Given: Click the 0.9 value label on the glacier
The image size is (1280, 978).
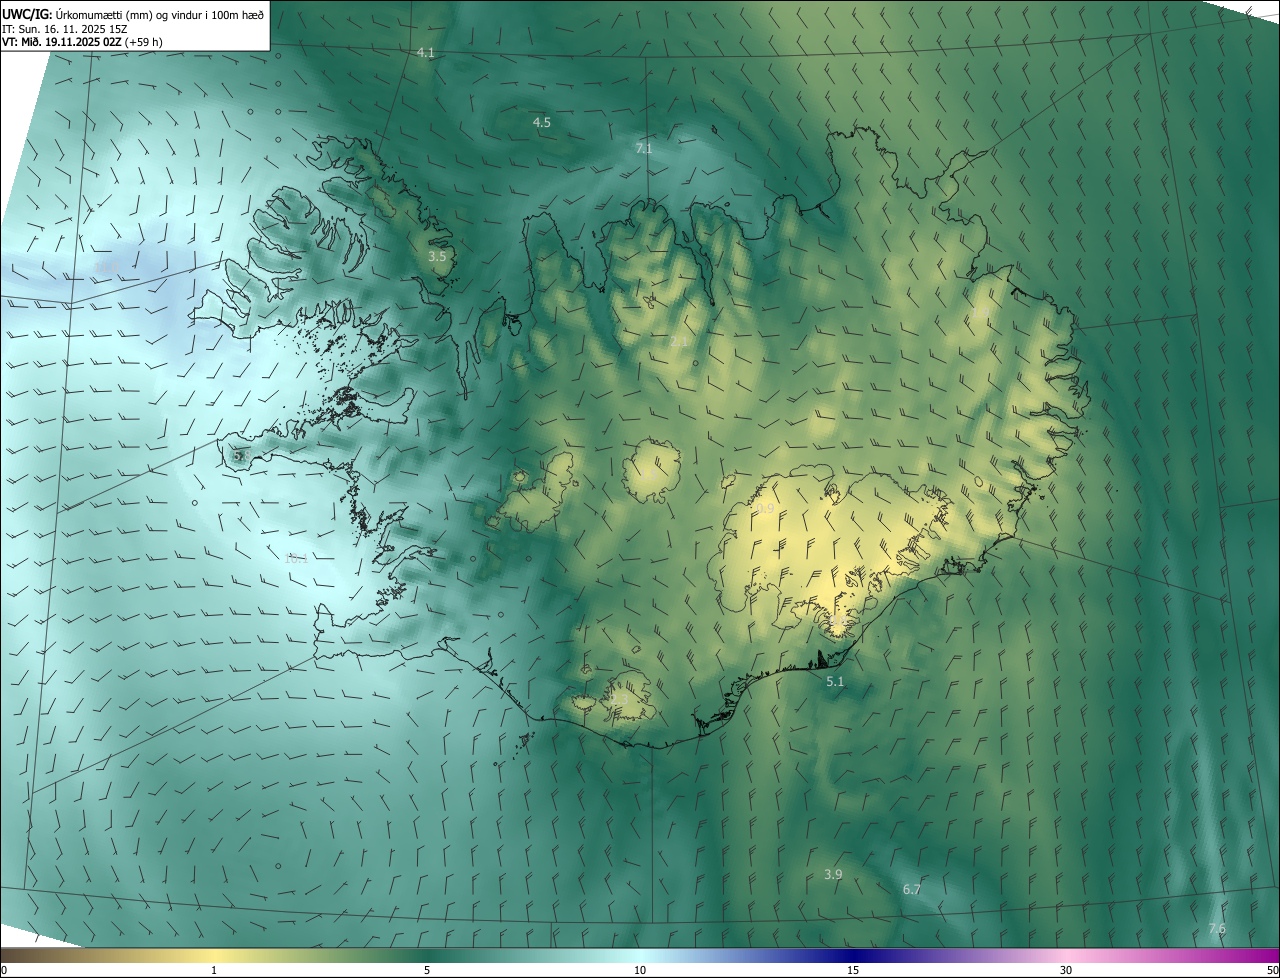Looking at the screenshot, I should click(x=765, y=509).
